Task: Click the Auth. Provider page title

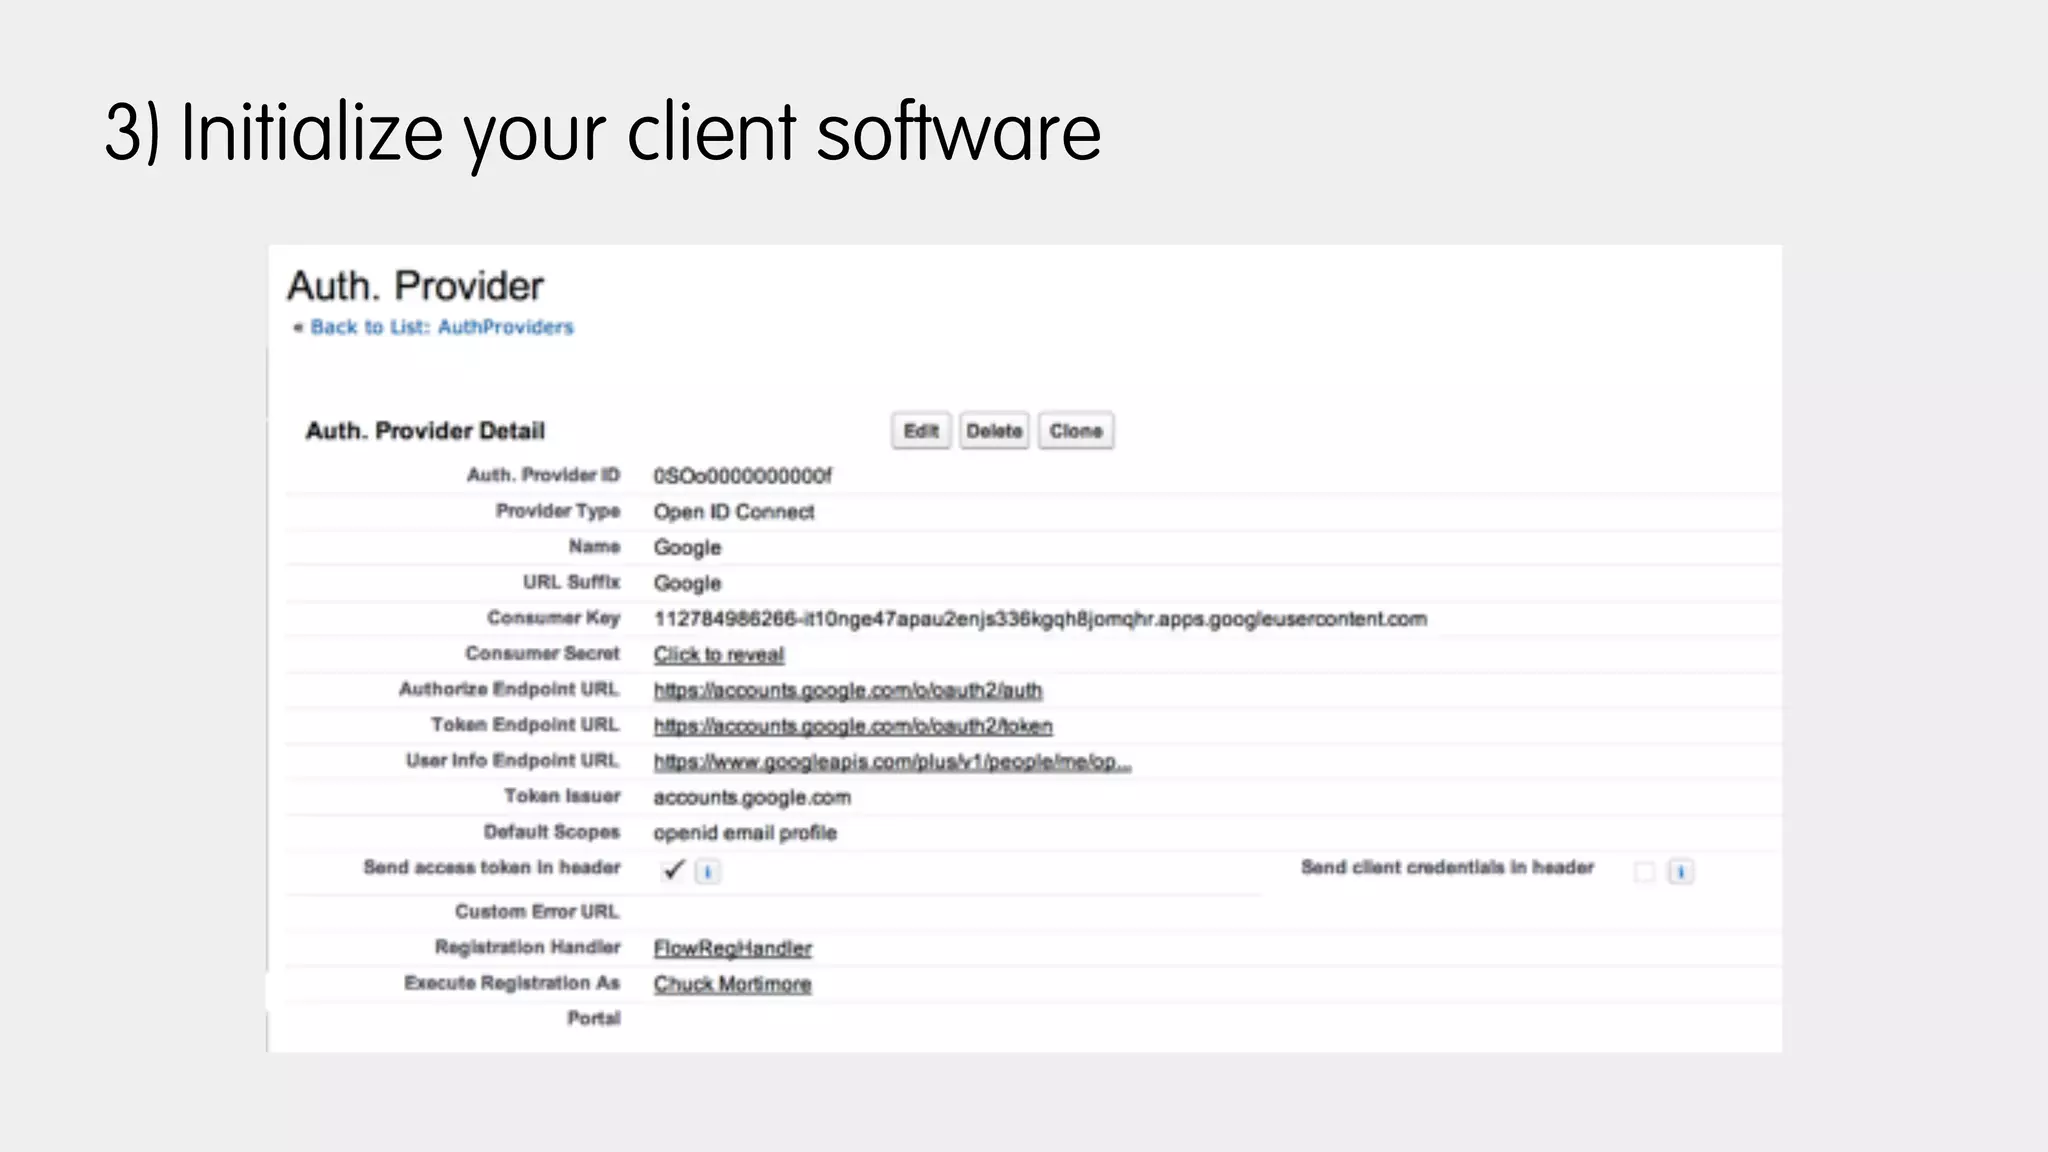Action: (x=415, y=286)
